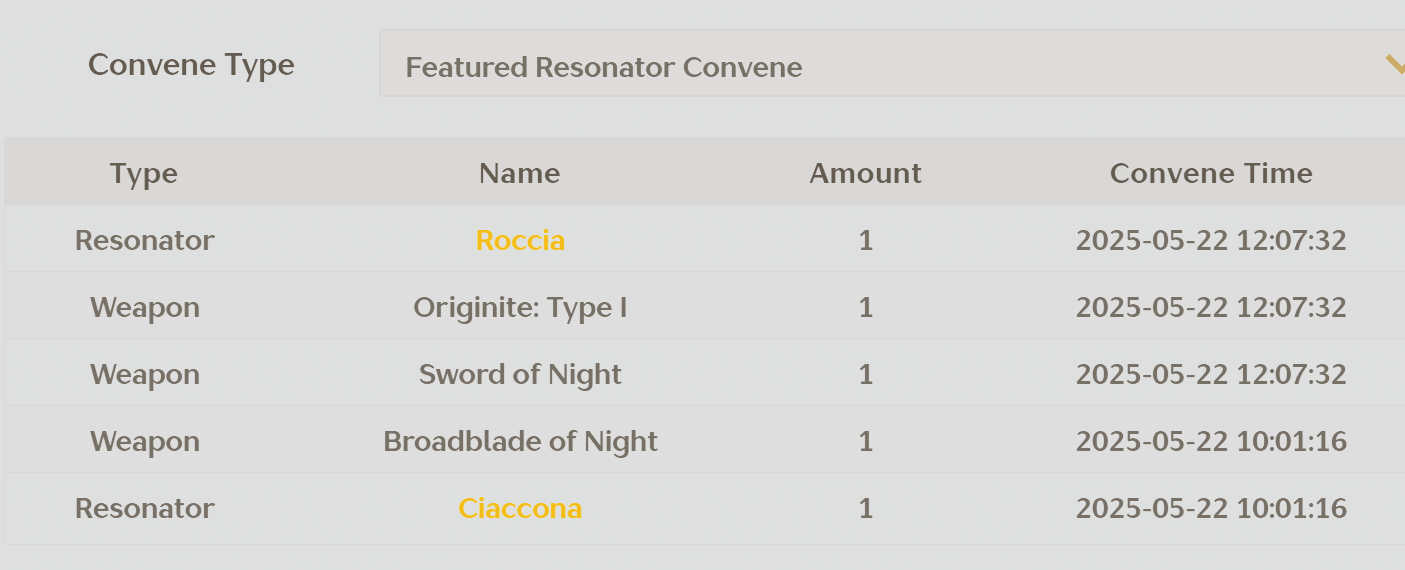This screenshot has width=1405, height=570.
Task: Click Roccia's convene time 12:07:32
Action: [x=1211, y=240]
